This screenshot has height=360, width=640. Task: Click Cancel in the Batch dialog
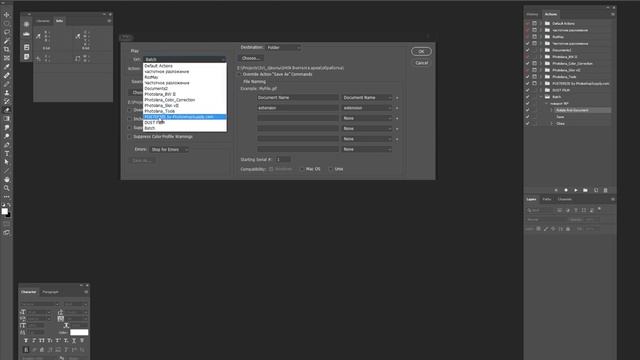pos(421,63)
